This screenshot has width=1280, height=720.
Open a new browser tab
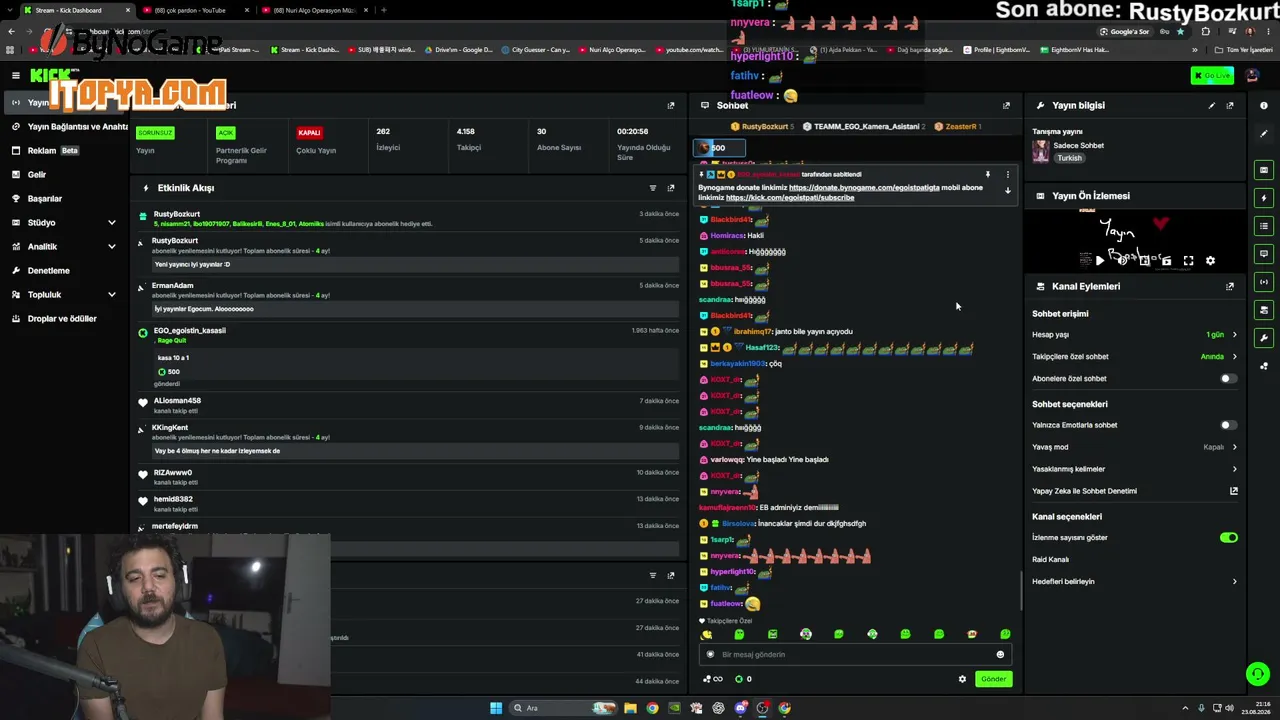click(x=384, y=10)
